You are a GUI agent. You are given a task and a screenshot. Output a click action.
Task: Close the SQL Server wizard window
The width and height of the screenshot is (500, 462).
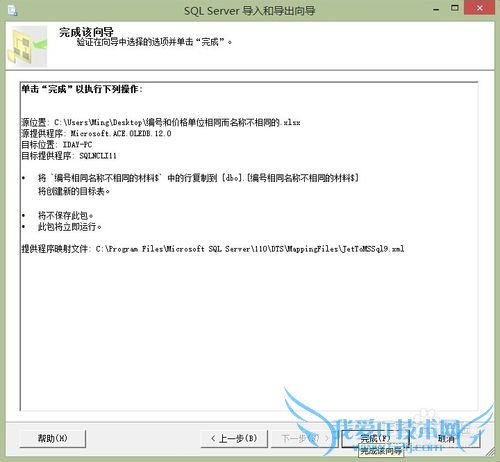(x=479, y=8)
